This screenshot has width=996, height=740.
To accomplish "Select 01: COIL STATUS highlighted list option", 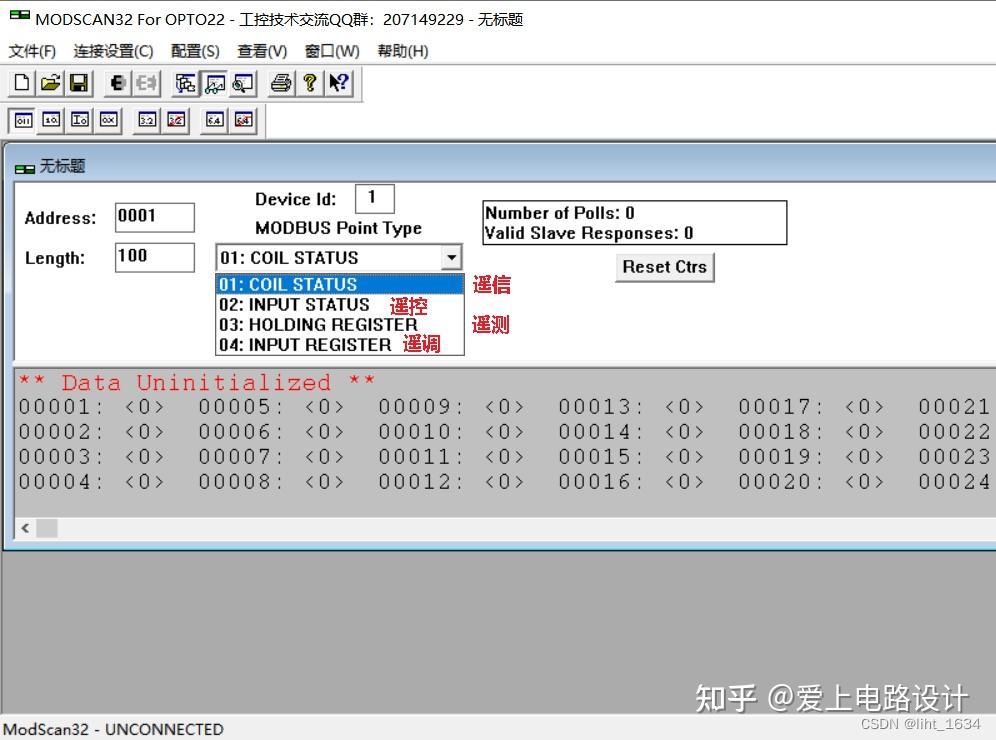I will point(340,284).
